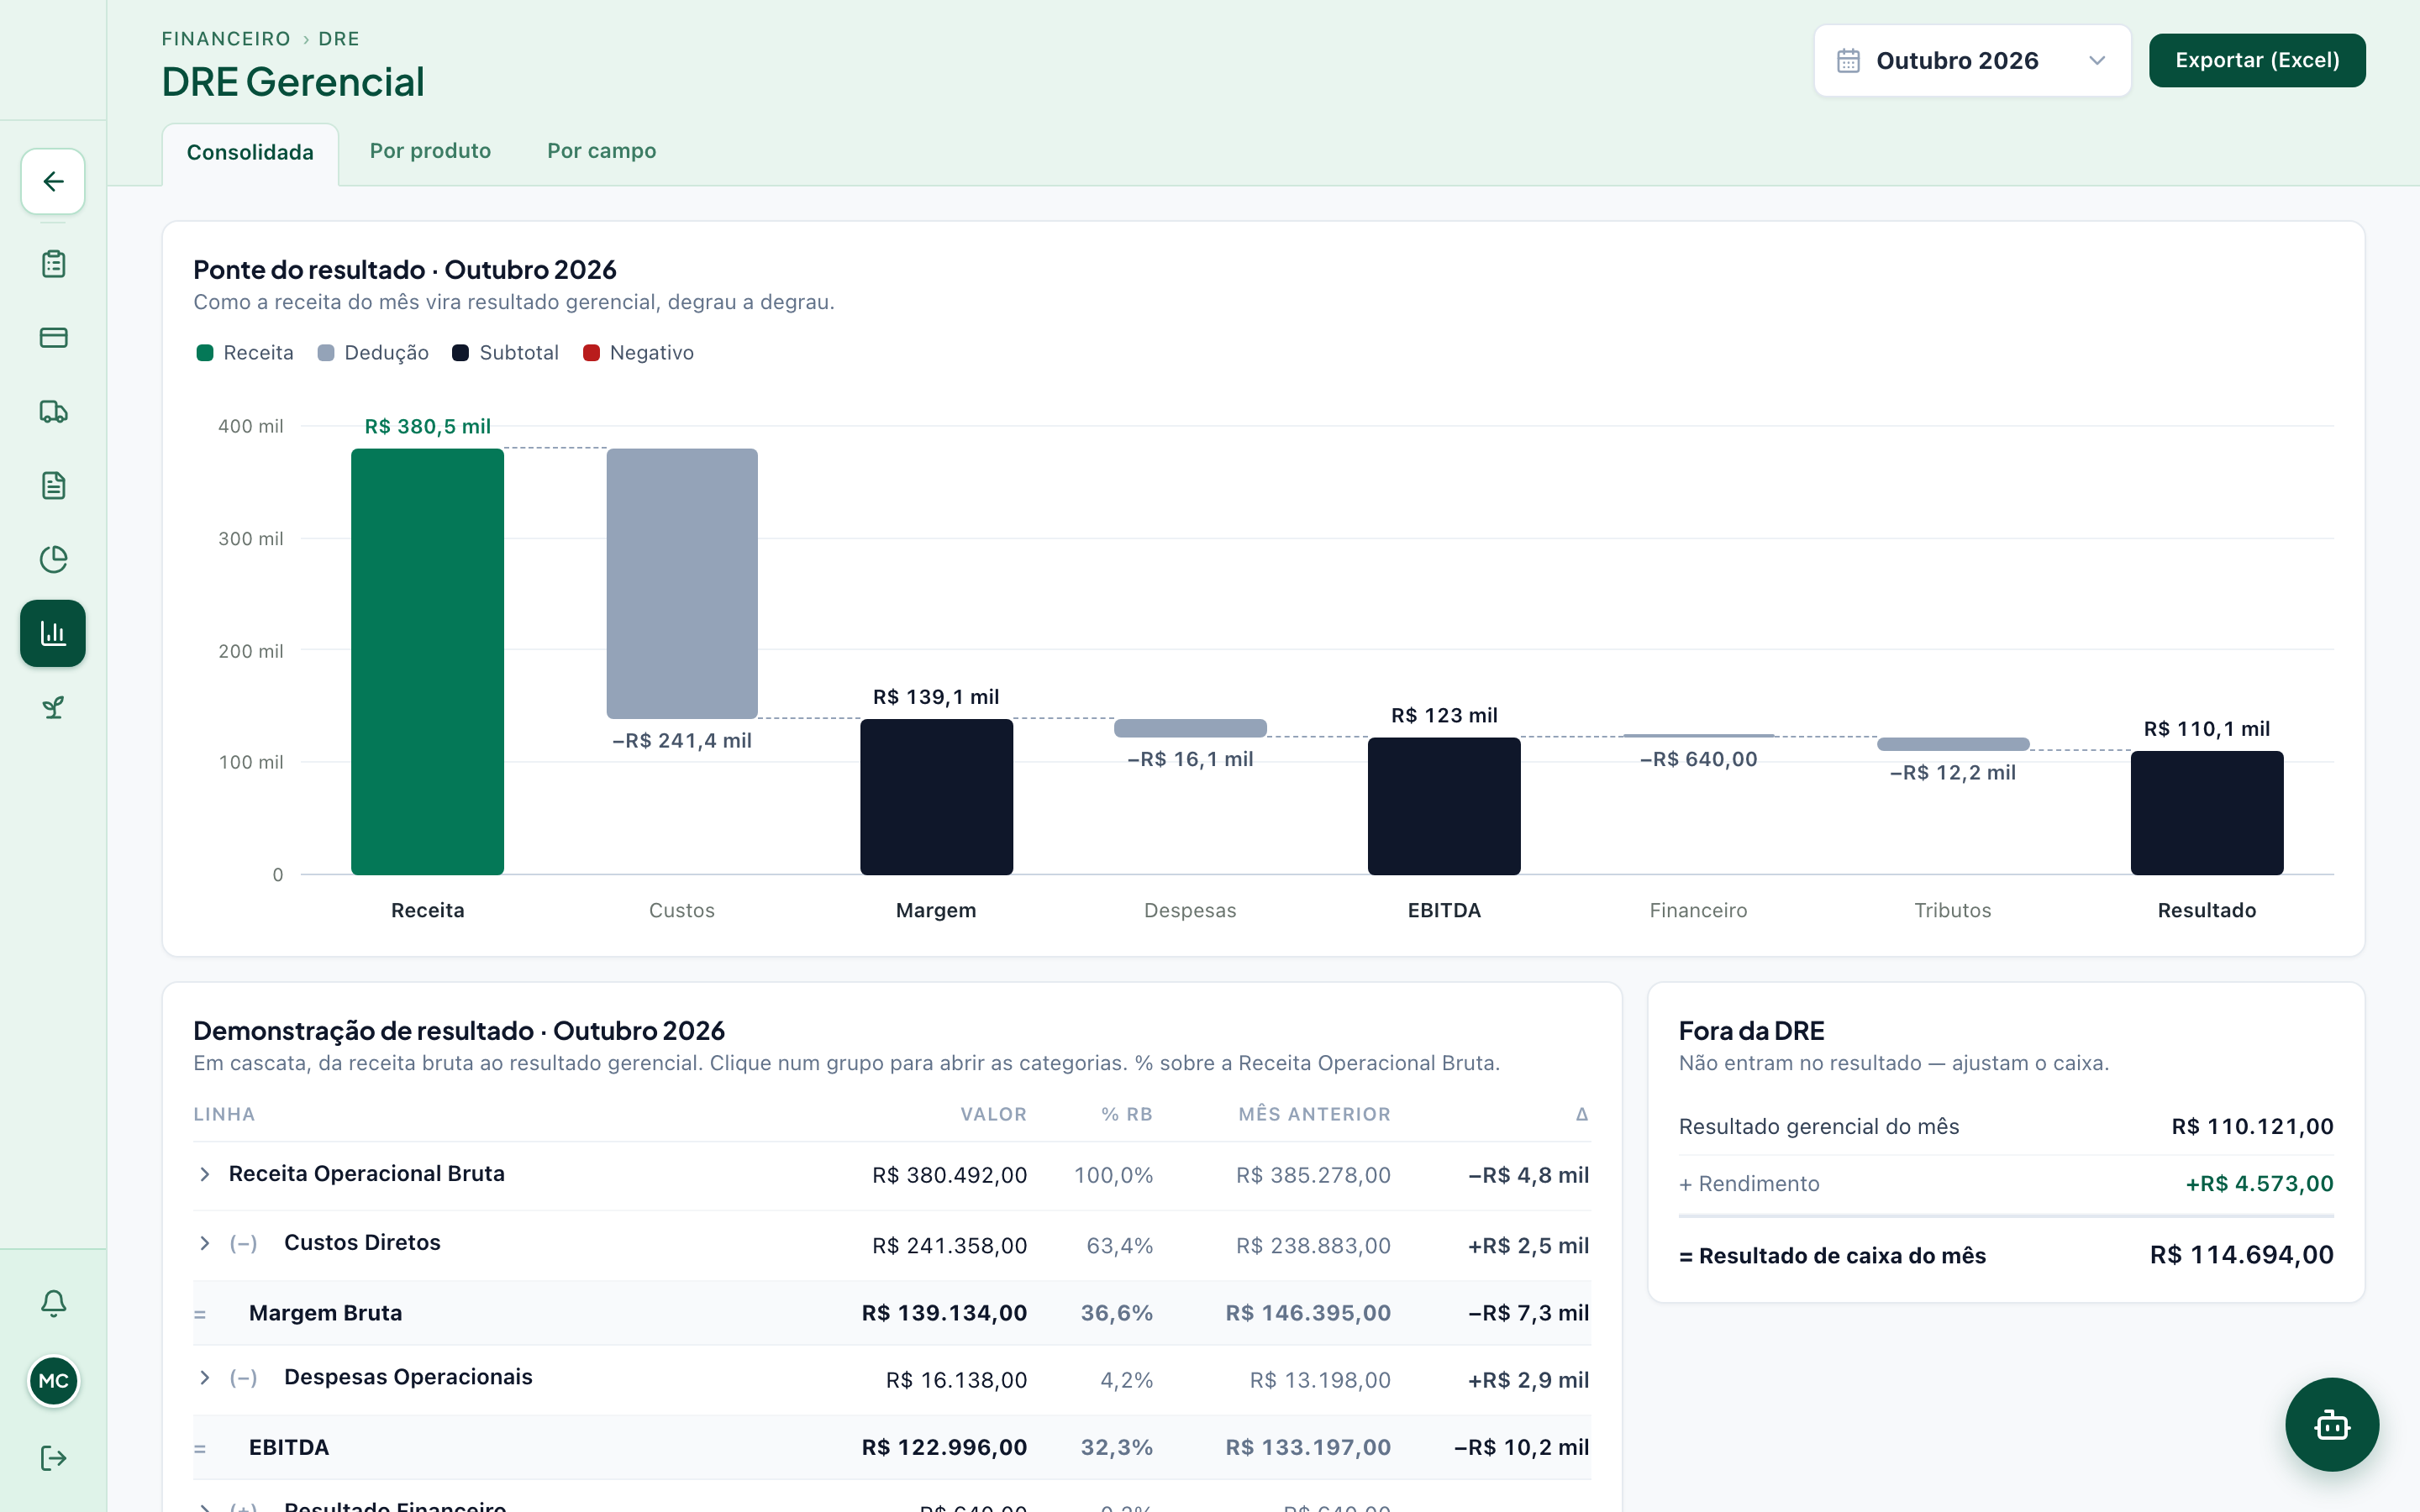The image size is (2420, 1512).
Task: Open the document sidebar icon
Action: coord(53,486)
